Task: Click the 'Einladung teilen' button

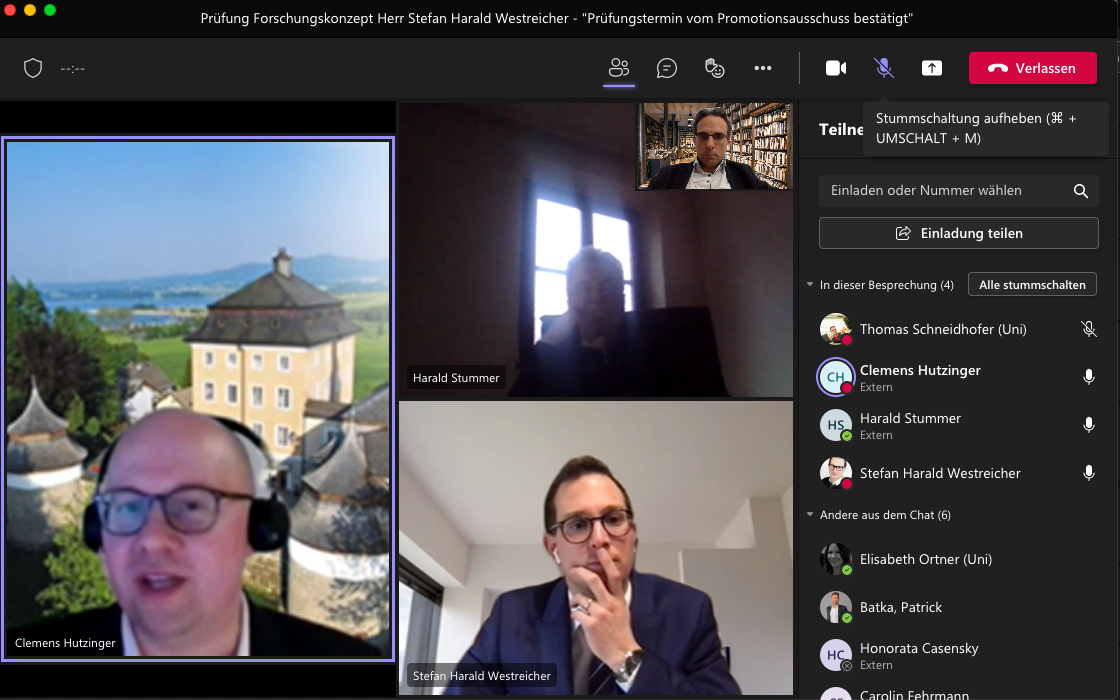Action: 958,233
